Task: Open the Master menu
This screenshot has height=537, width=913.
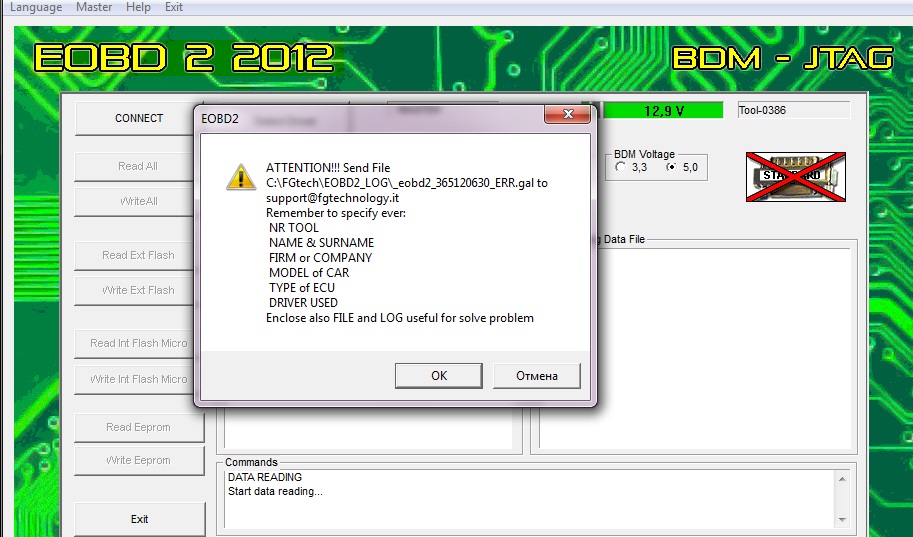Action: pos(94,7)
